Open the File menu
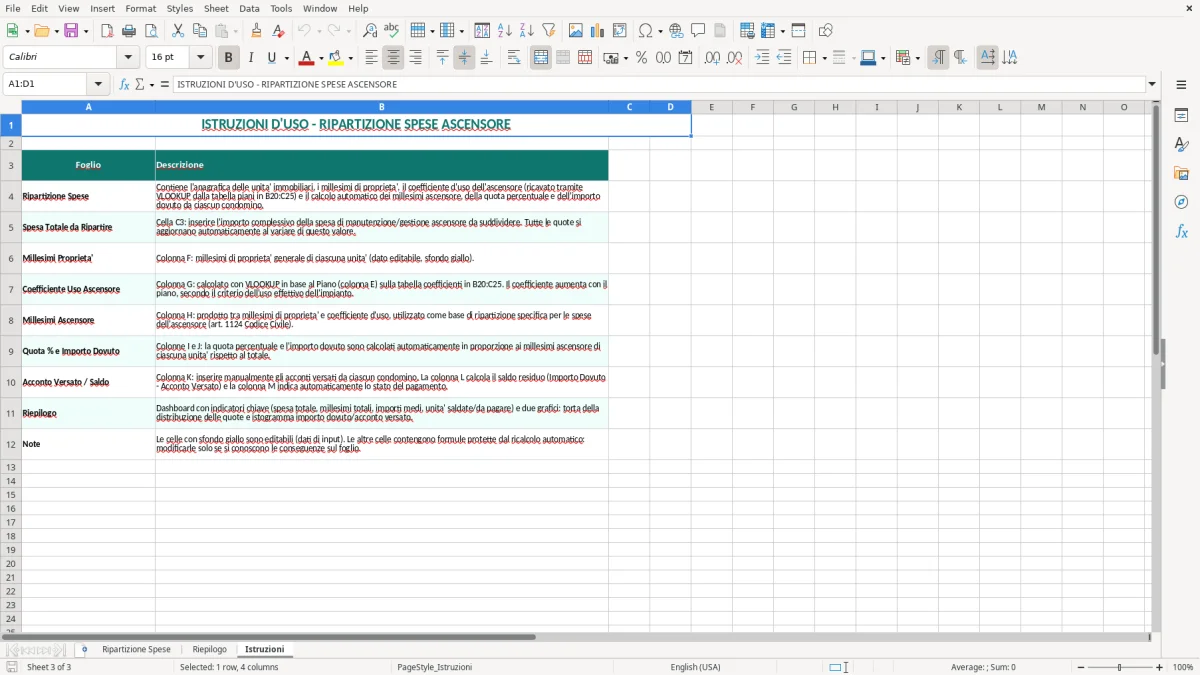Image resolution: width=1200 pixels, height=675 pixels. (13, 8)
